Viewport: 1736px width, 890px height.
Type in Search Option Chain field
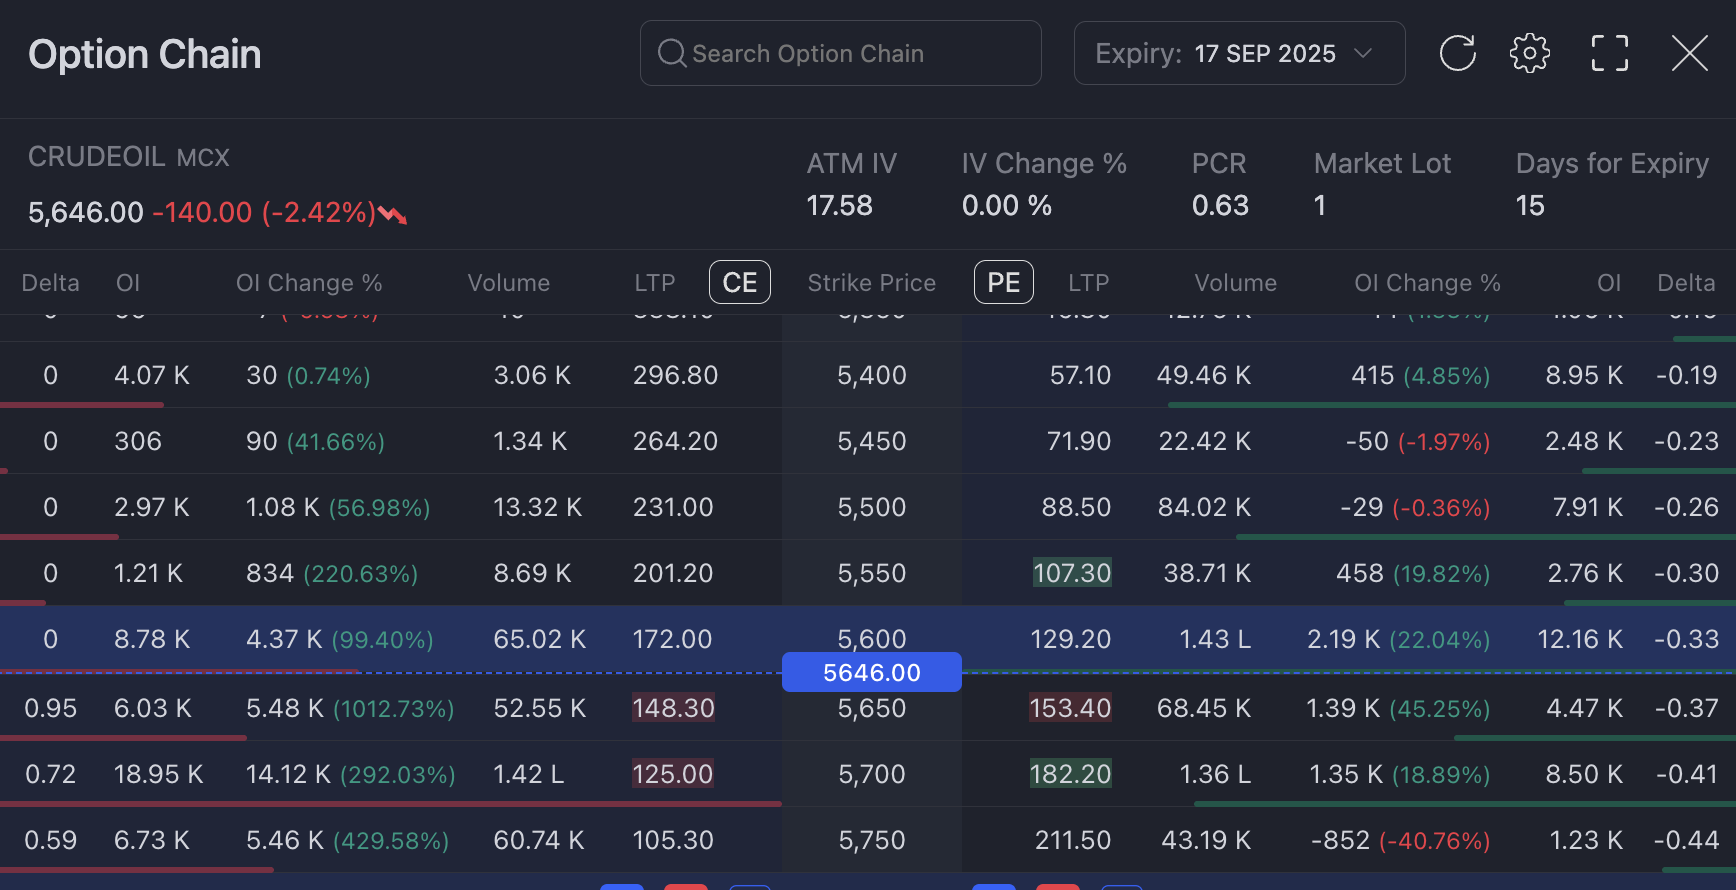point(860,53)
